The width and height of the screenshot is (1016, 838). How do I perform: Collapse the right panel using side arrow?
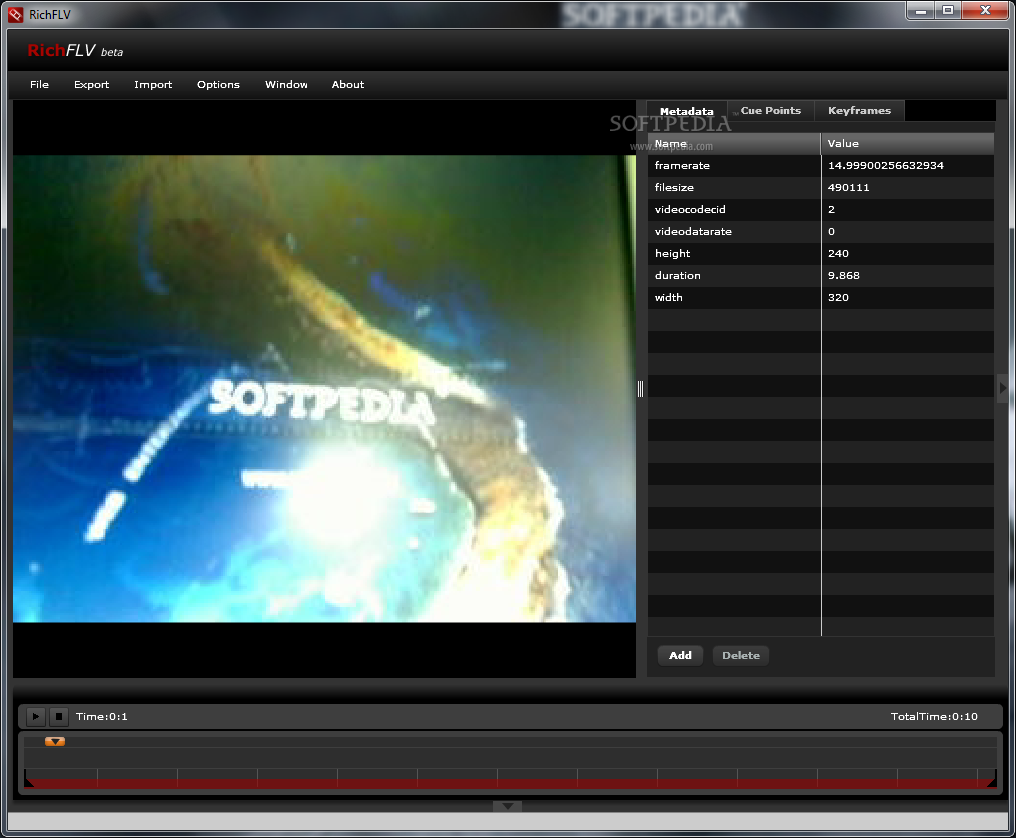[x=1002, y=388]
